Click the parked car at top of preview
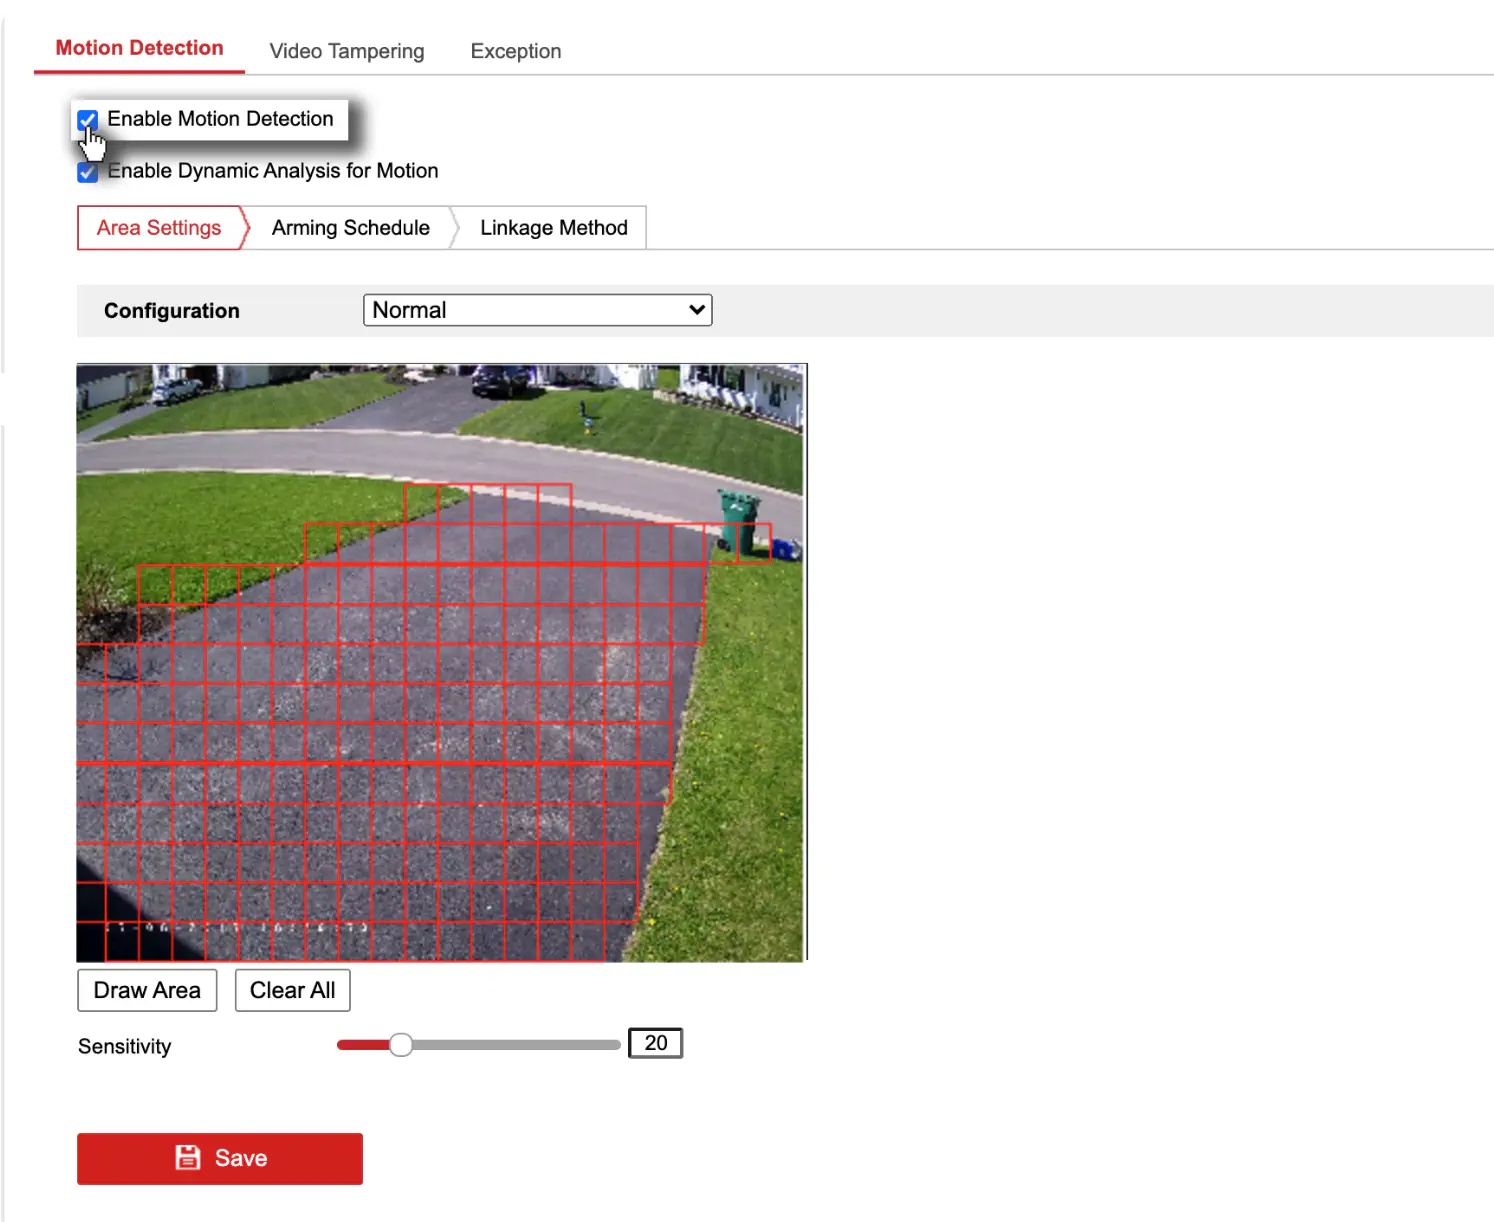The height and width of the screenshot is (1222, 1494). pos(503,380)
